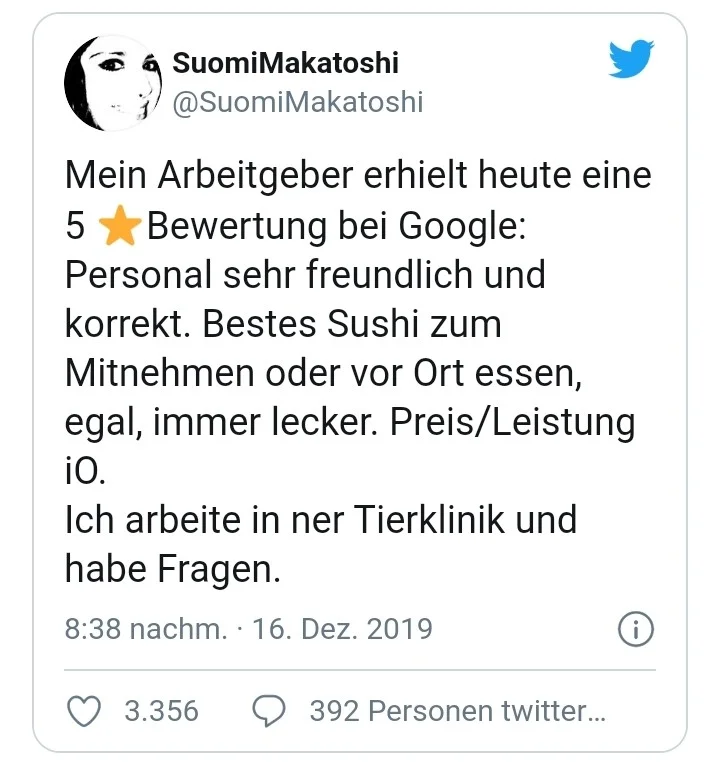Screen dimensions: 716x762
Task: Open the tweet info circle icon
Action: 636,629
